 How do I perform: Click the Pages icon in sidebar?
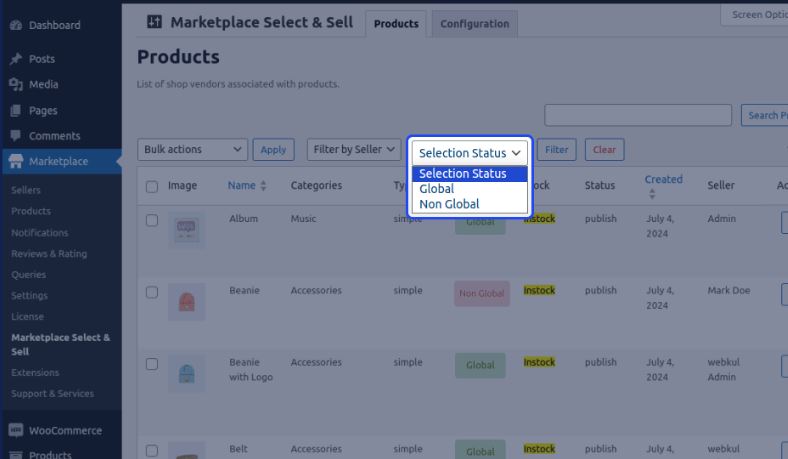click(x=16, y=111)
